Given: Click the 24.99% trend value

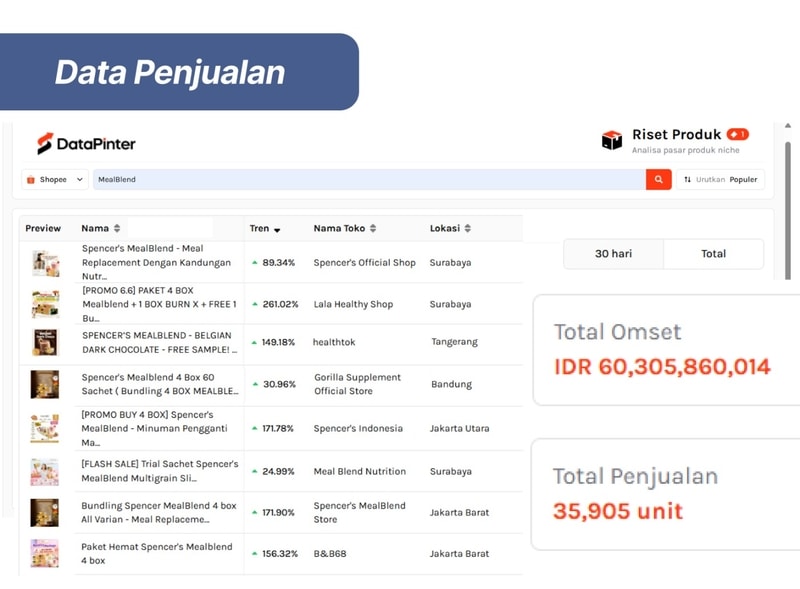Looking at the screenshot, I should click(x=278, y=471).
